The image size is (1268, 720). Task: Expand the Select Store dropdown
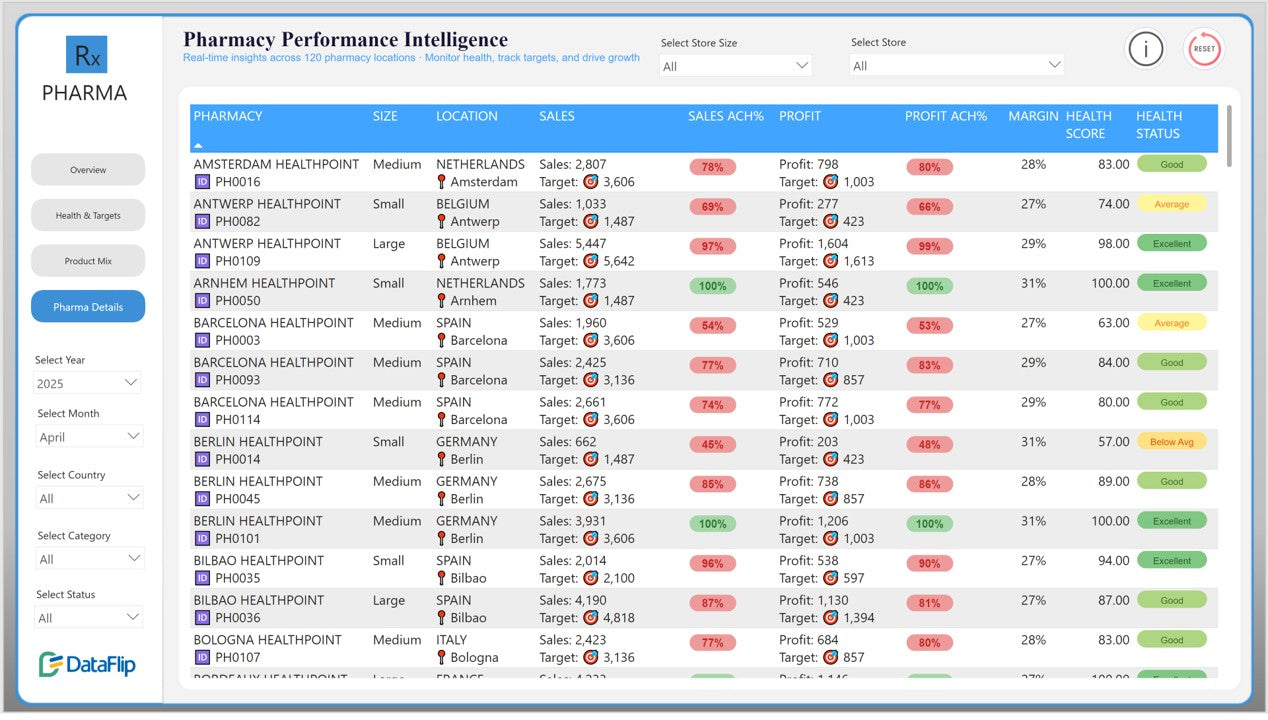point(955,66)
